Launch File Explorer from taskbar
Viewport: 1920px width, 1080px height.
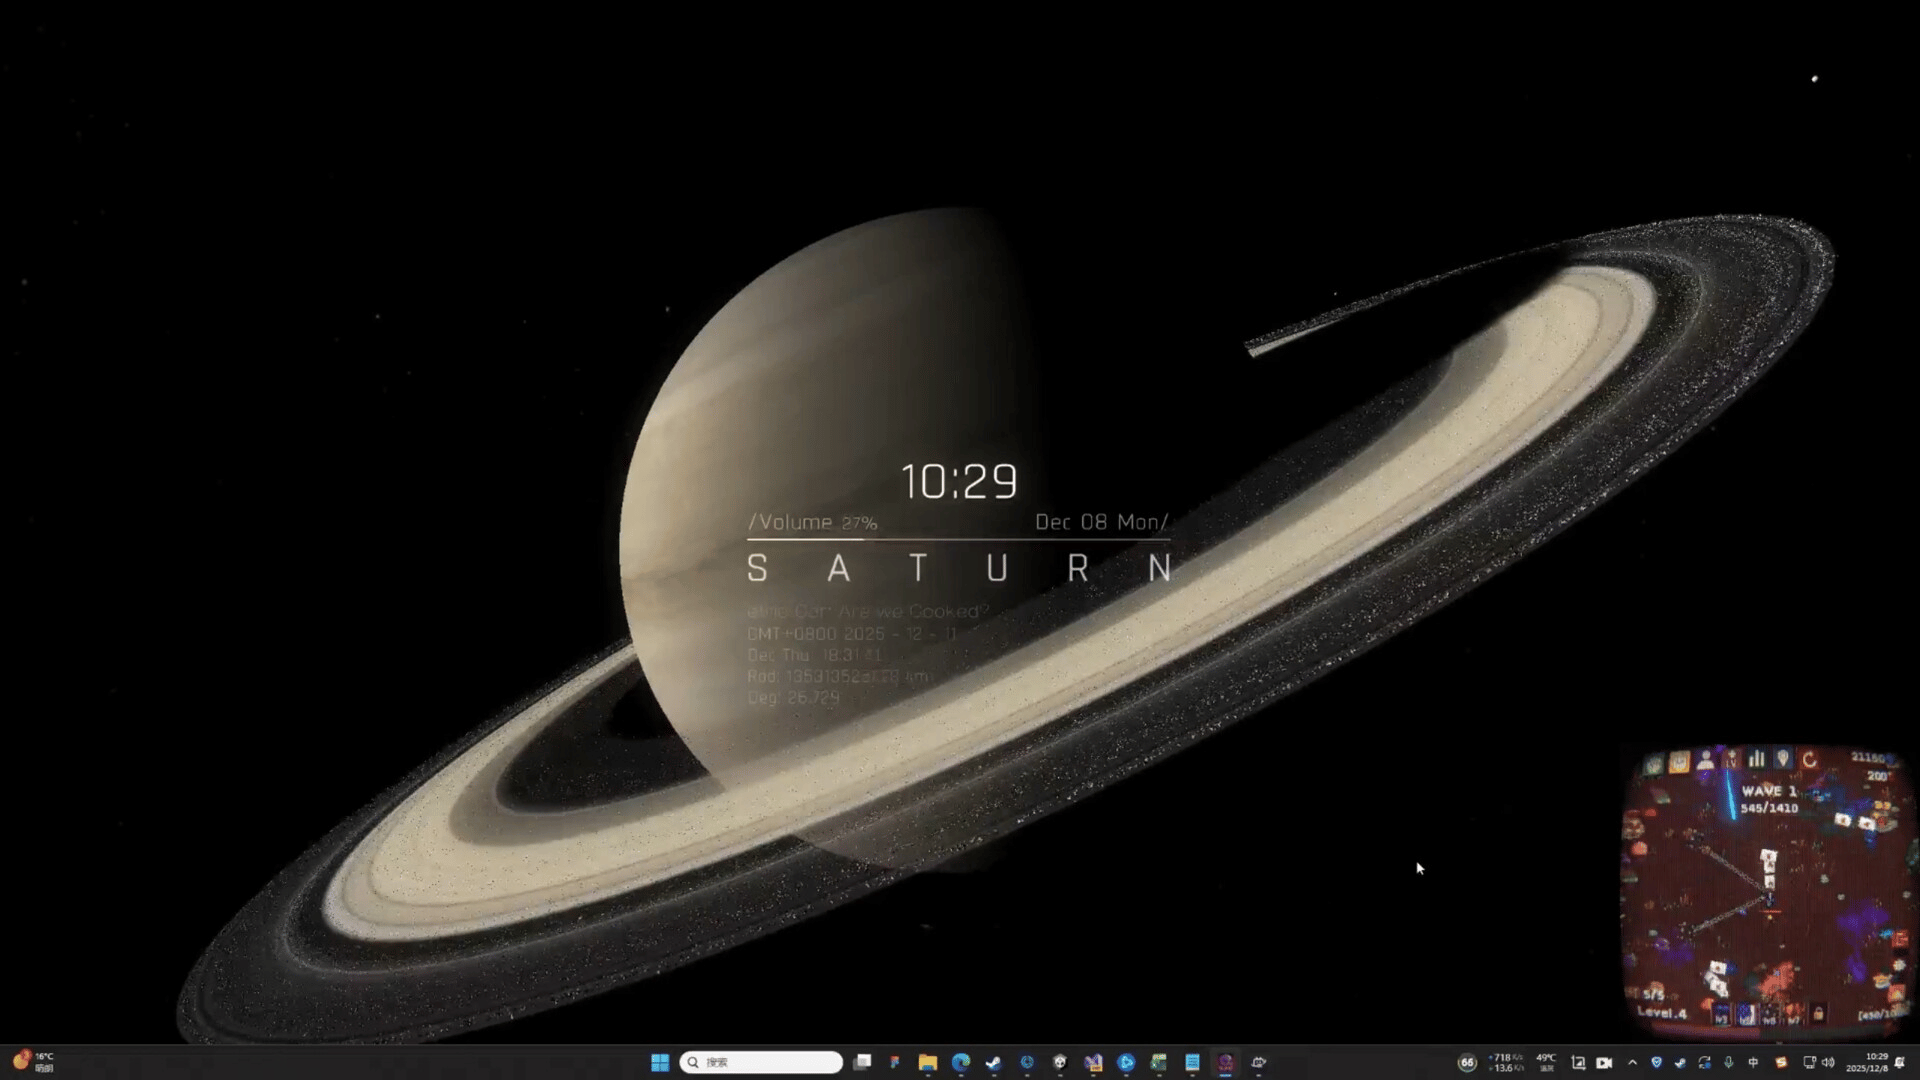click(928, 1062)
